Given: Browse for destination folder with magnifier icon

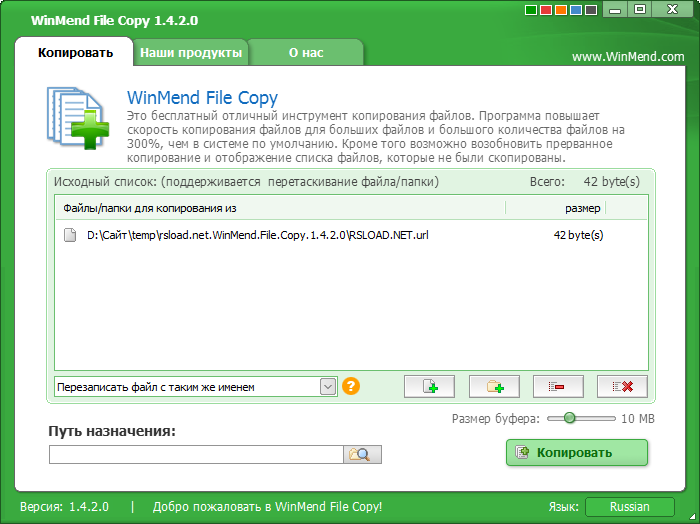Looking at the screenshot, I should click(362, 454).
